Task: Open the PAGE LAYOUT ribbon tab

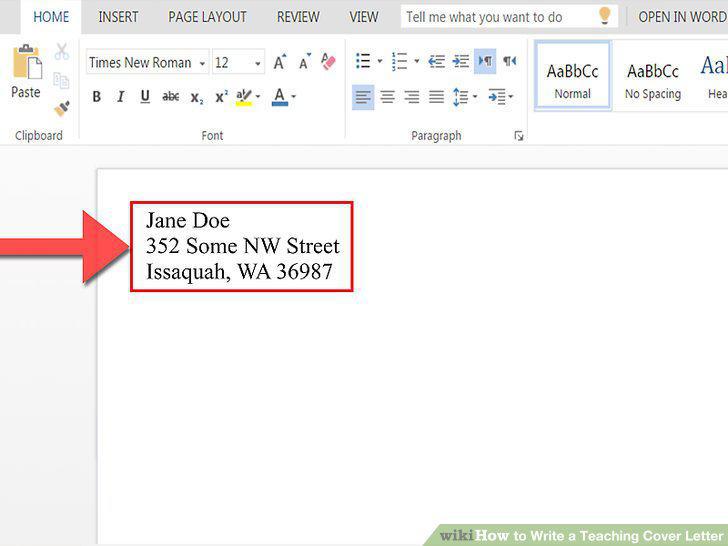Action: [207, 17]
